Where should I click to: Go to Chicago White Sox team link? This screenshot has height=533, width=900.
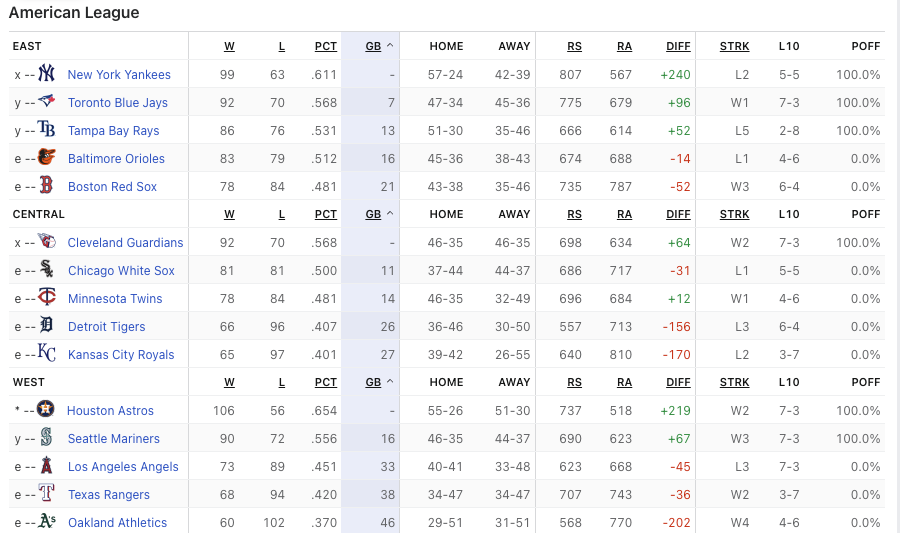(121, 271)
